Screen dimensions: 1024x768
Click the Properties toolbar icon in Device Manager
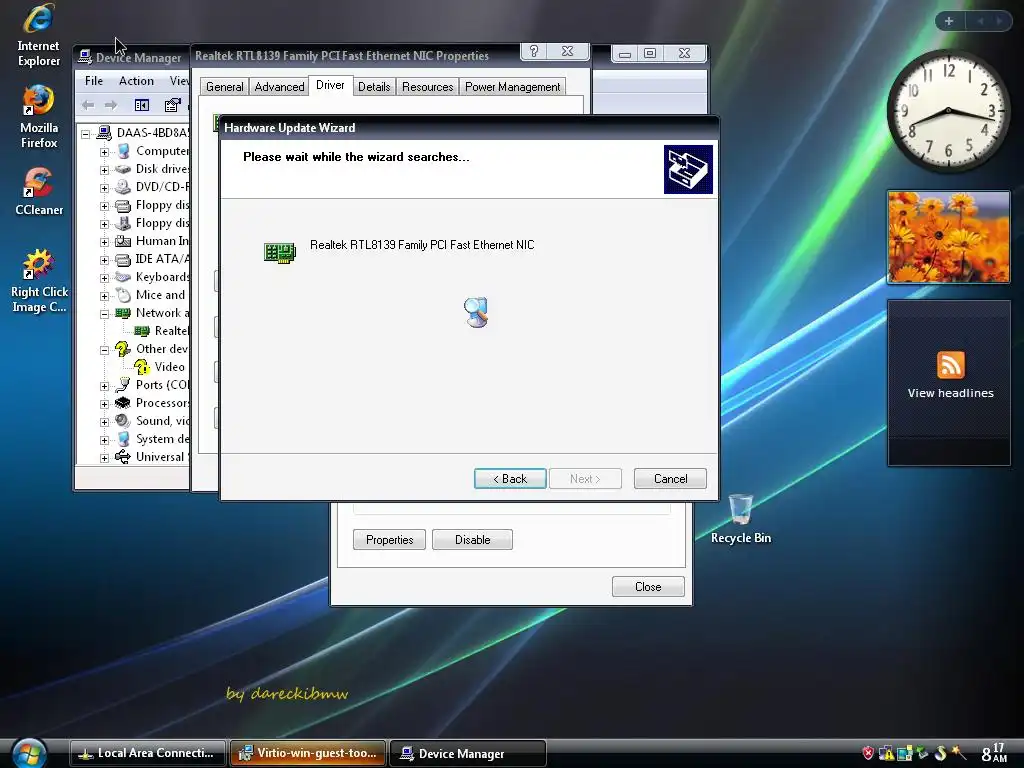click(172, 104)
